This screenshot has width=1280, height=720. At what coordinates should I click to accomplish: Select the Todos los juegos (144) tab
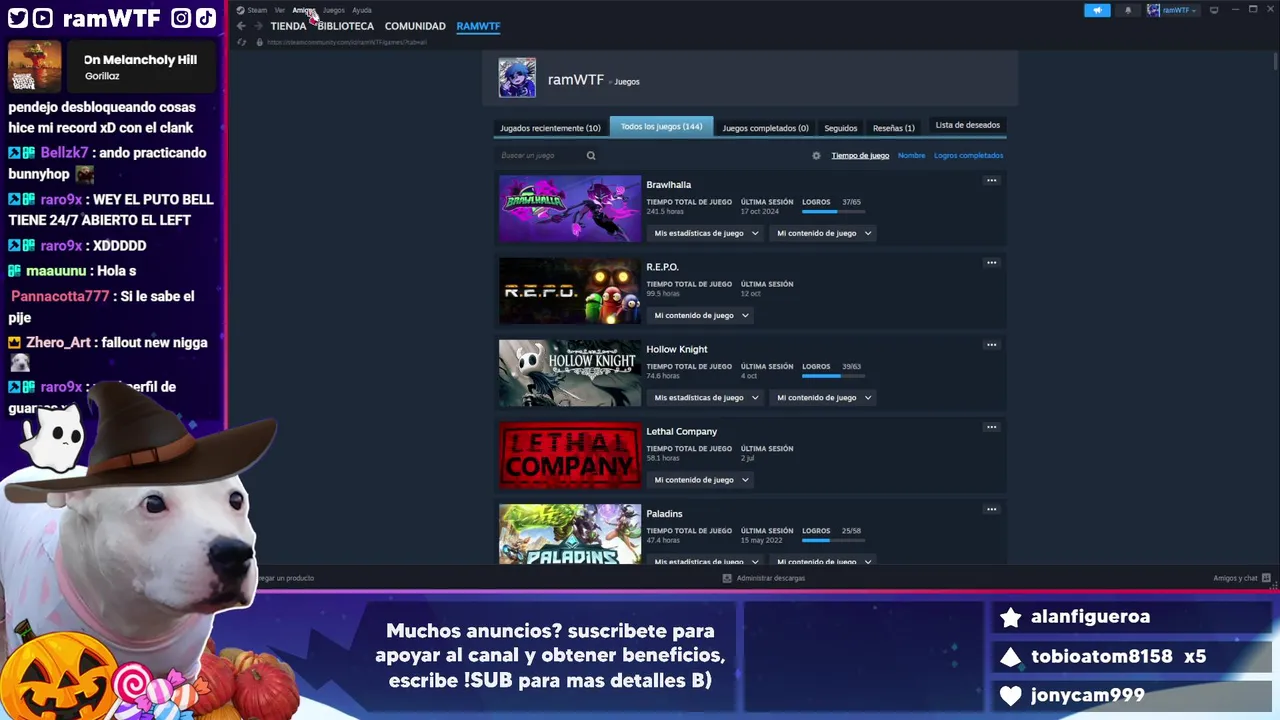[661, 127]
